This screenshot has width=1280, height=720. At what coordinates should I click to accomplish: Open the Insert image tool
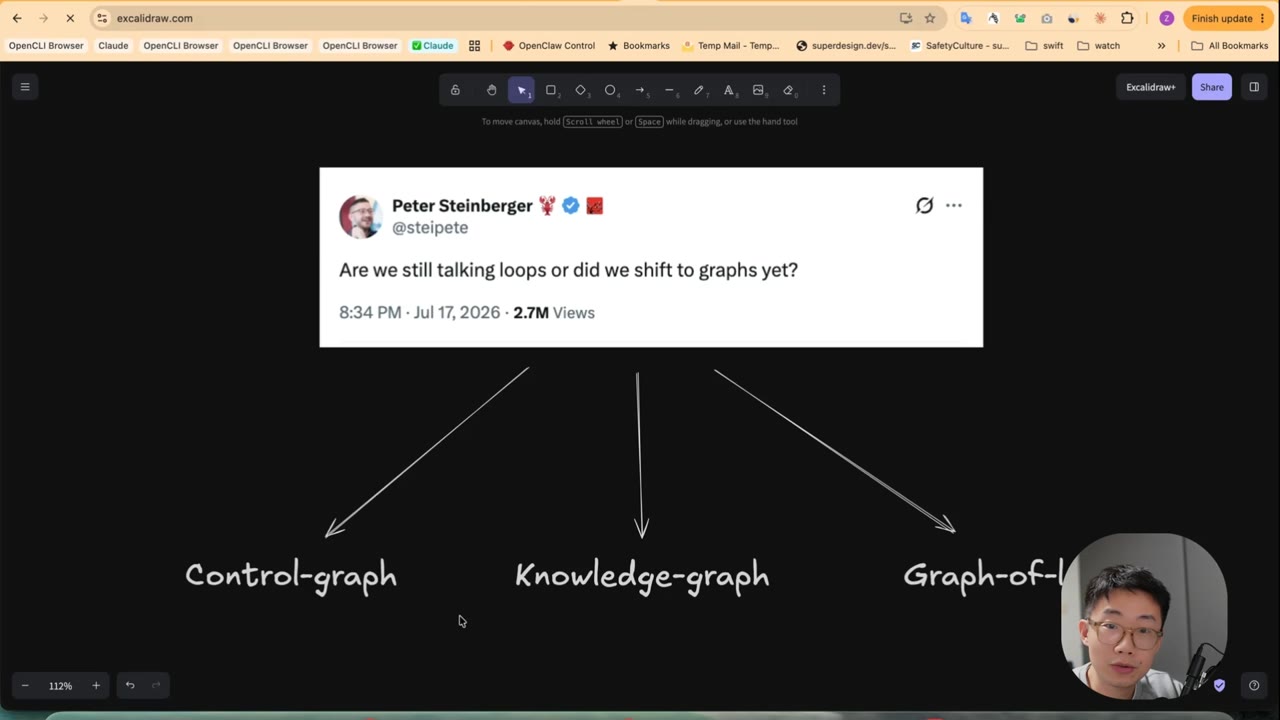click(758, 90)
